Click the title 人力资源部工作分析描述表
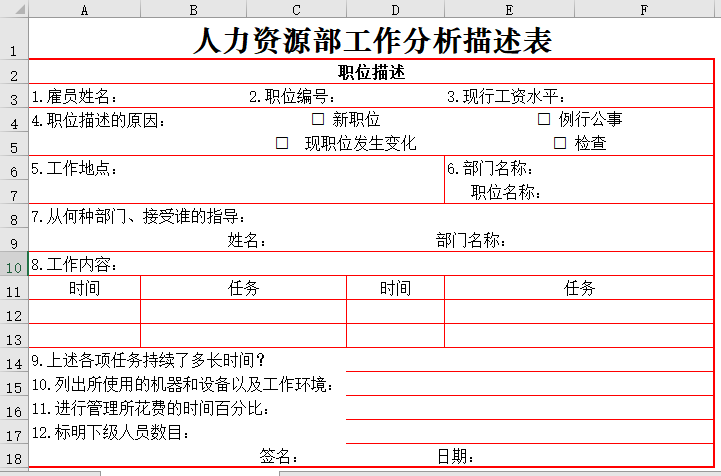This screenshot has width=721, height=476. 371,42
